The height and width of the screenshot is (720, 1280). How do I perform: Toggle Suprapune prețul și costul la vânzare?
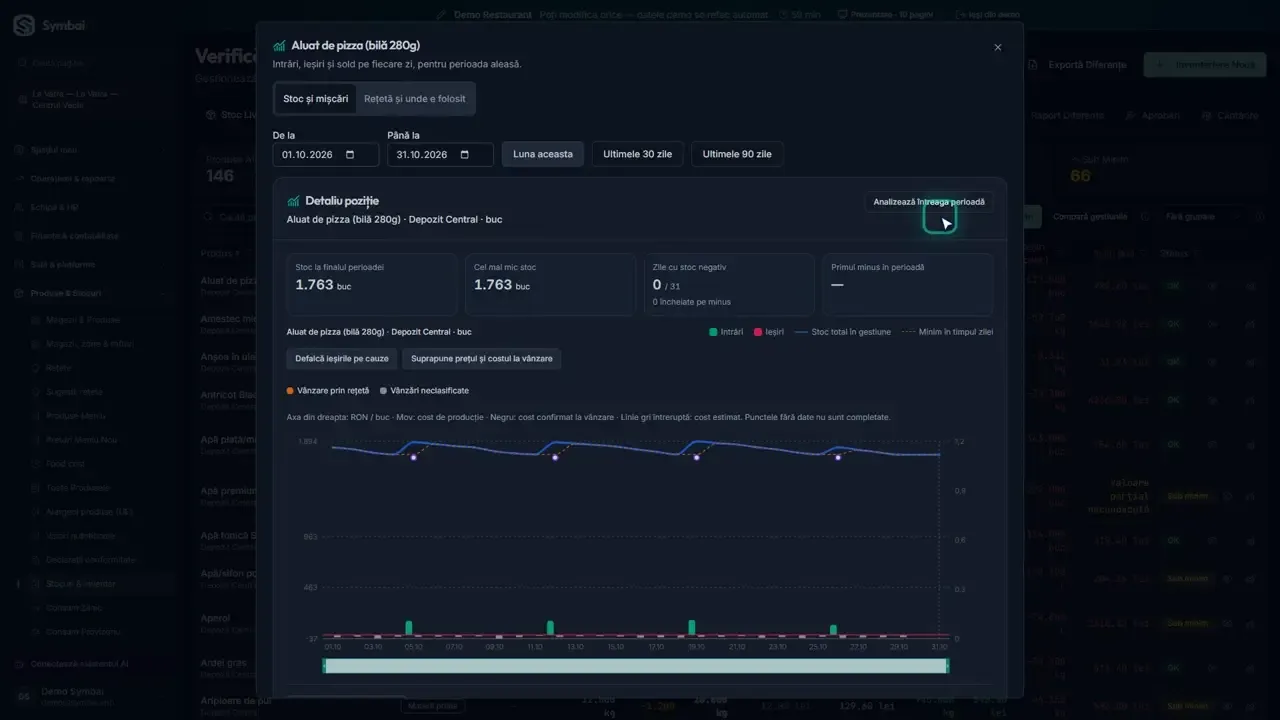(x=482, y=358)
